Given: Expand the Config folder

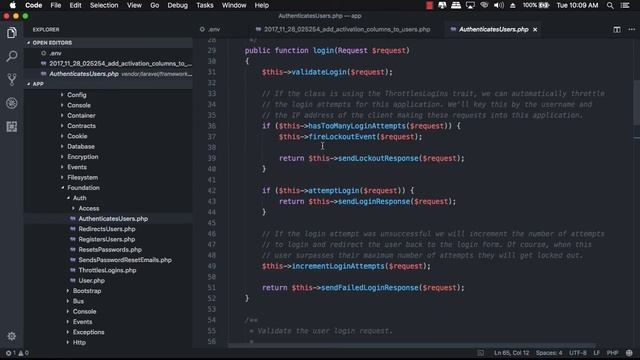Looking at the screenshot, I should (x=77, y=95).
